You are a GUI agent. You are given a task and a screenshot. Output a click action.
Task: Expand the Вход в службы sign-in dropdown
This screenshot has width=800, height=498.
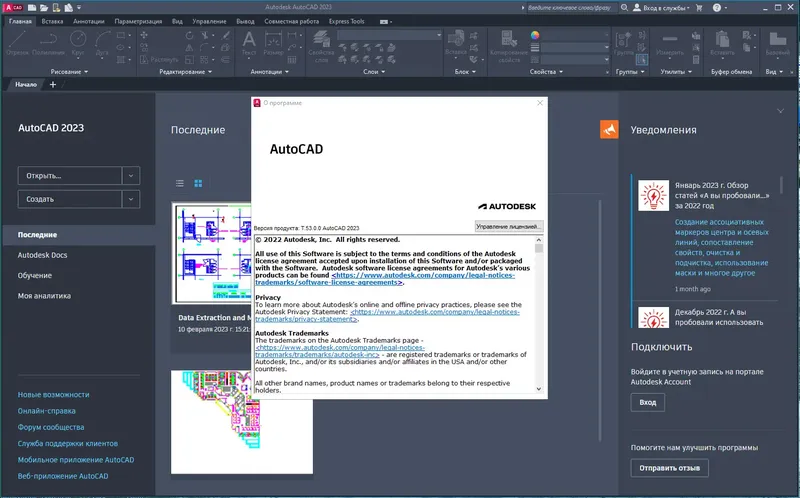click(661, 8)
